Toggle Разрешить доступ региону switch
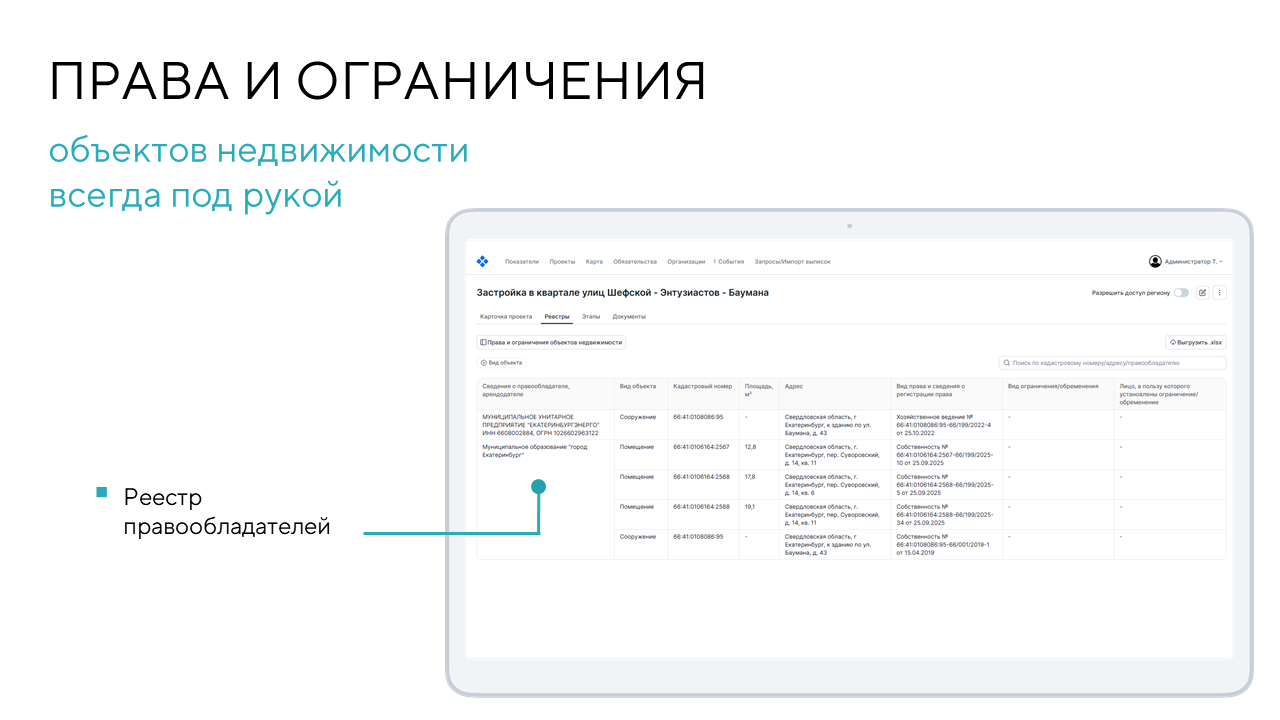This screenshot has width=1280, height=720. tap(1181, 293)
